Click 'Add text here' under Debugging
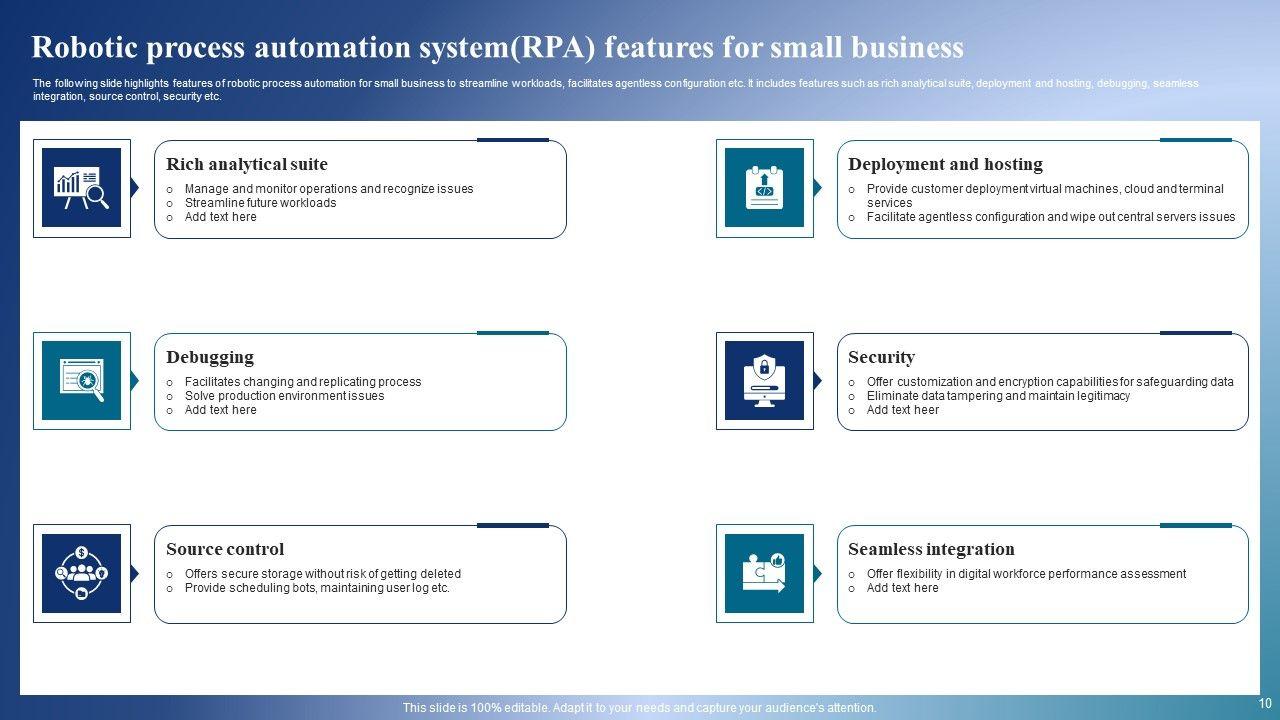 point(220,410)
